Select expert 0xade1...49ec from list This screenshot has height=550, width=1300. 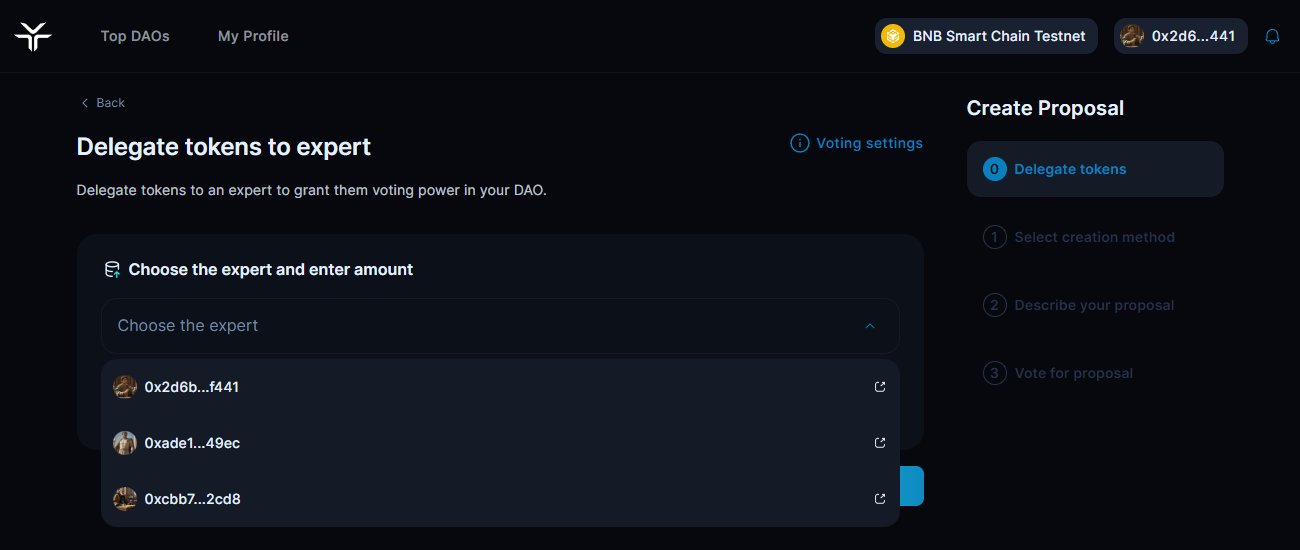click(192, 443)
